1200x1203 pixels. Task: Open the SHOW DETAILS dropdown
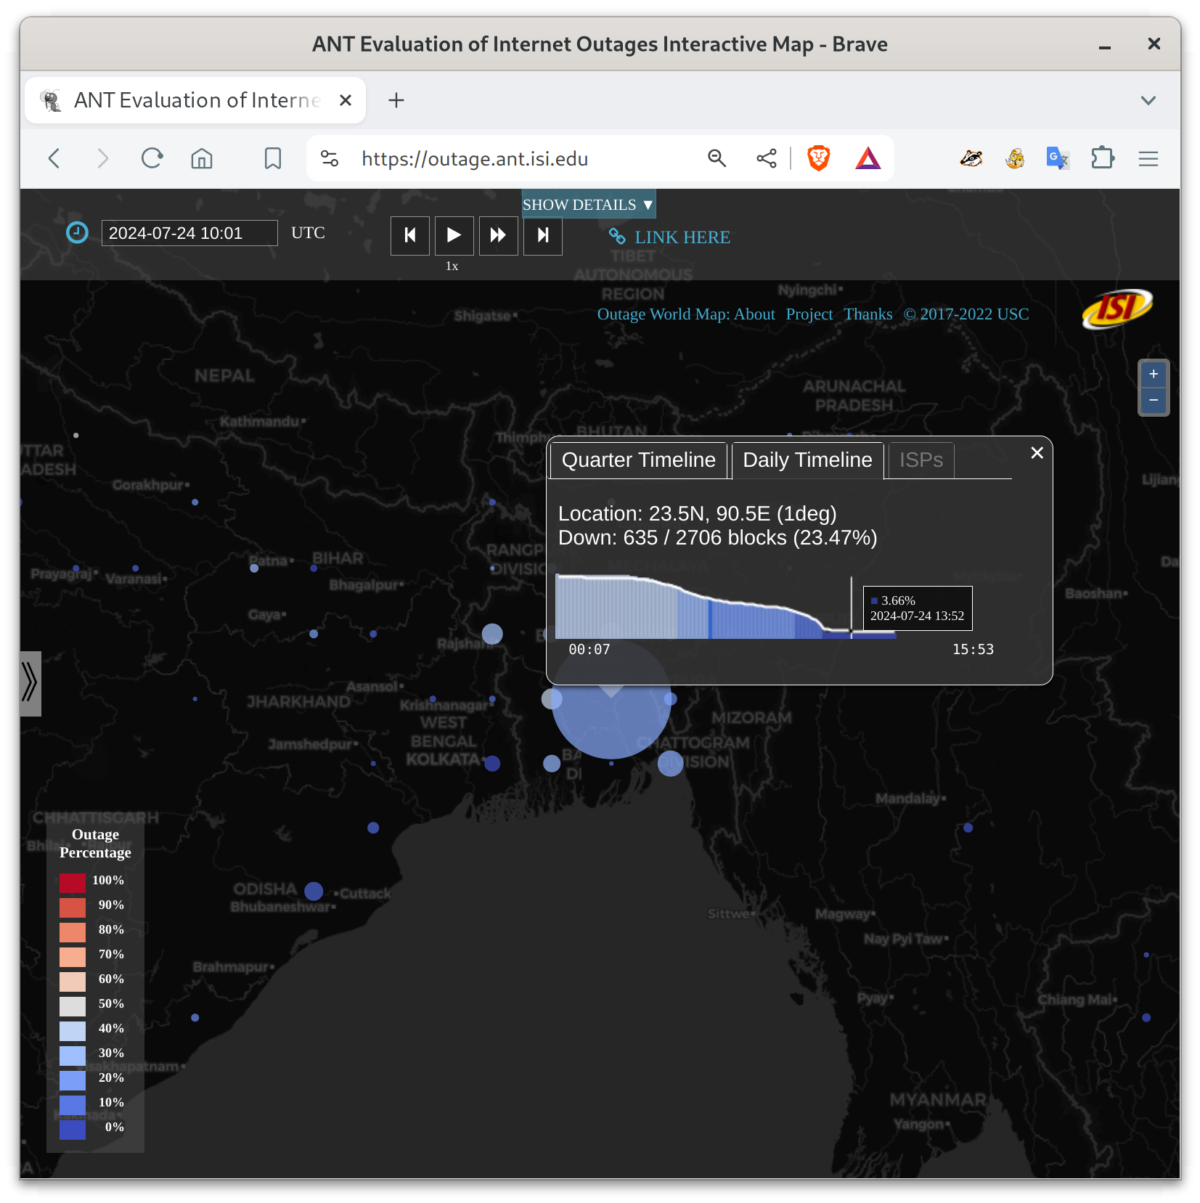pos(588,204)
